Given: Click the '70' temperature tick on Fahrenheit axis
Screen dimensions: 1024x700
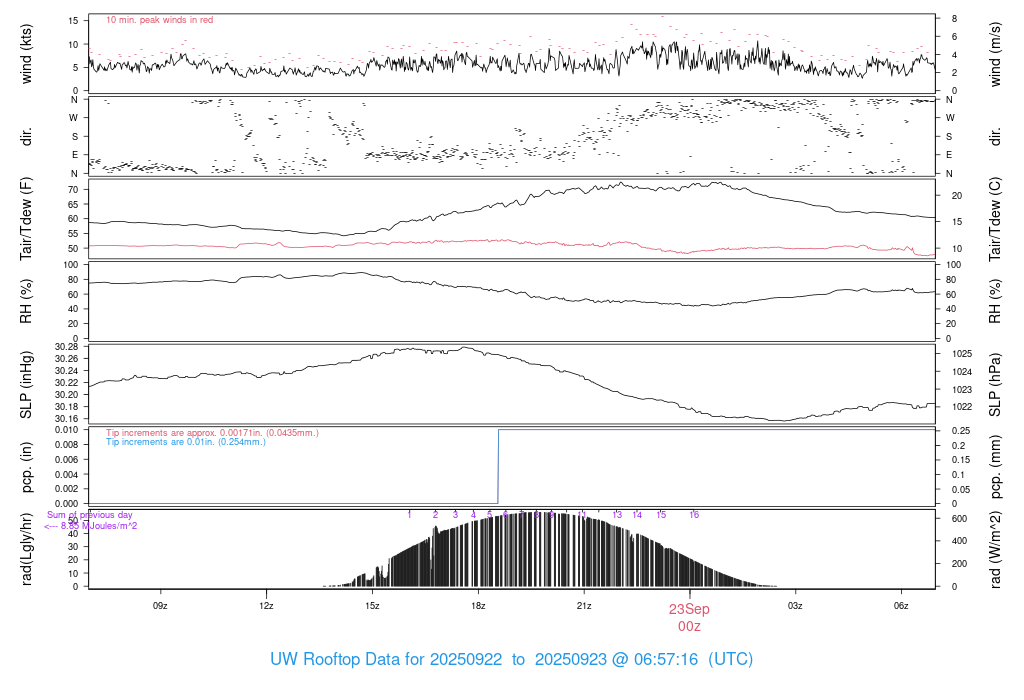Looking at the screenshot, I should [73, 190].
